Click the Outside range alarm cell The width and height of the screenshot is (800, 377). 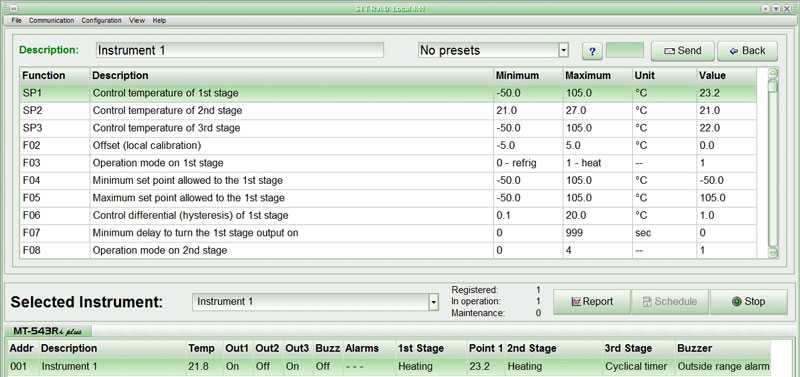tap(723, 366)
